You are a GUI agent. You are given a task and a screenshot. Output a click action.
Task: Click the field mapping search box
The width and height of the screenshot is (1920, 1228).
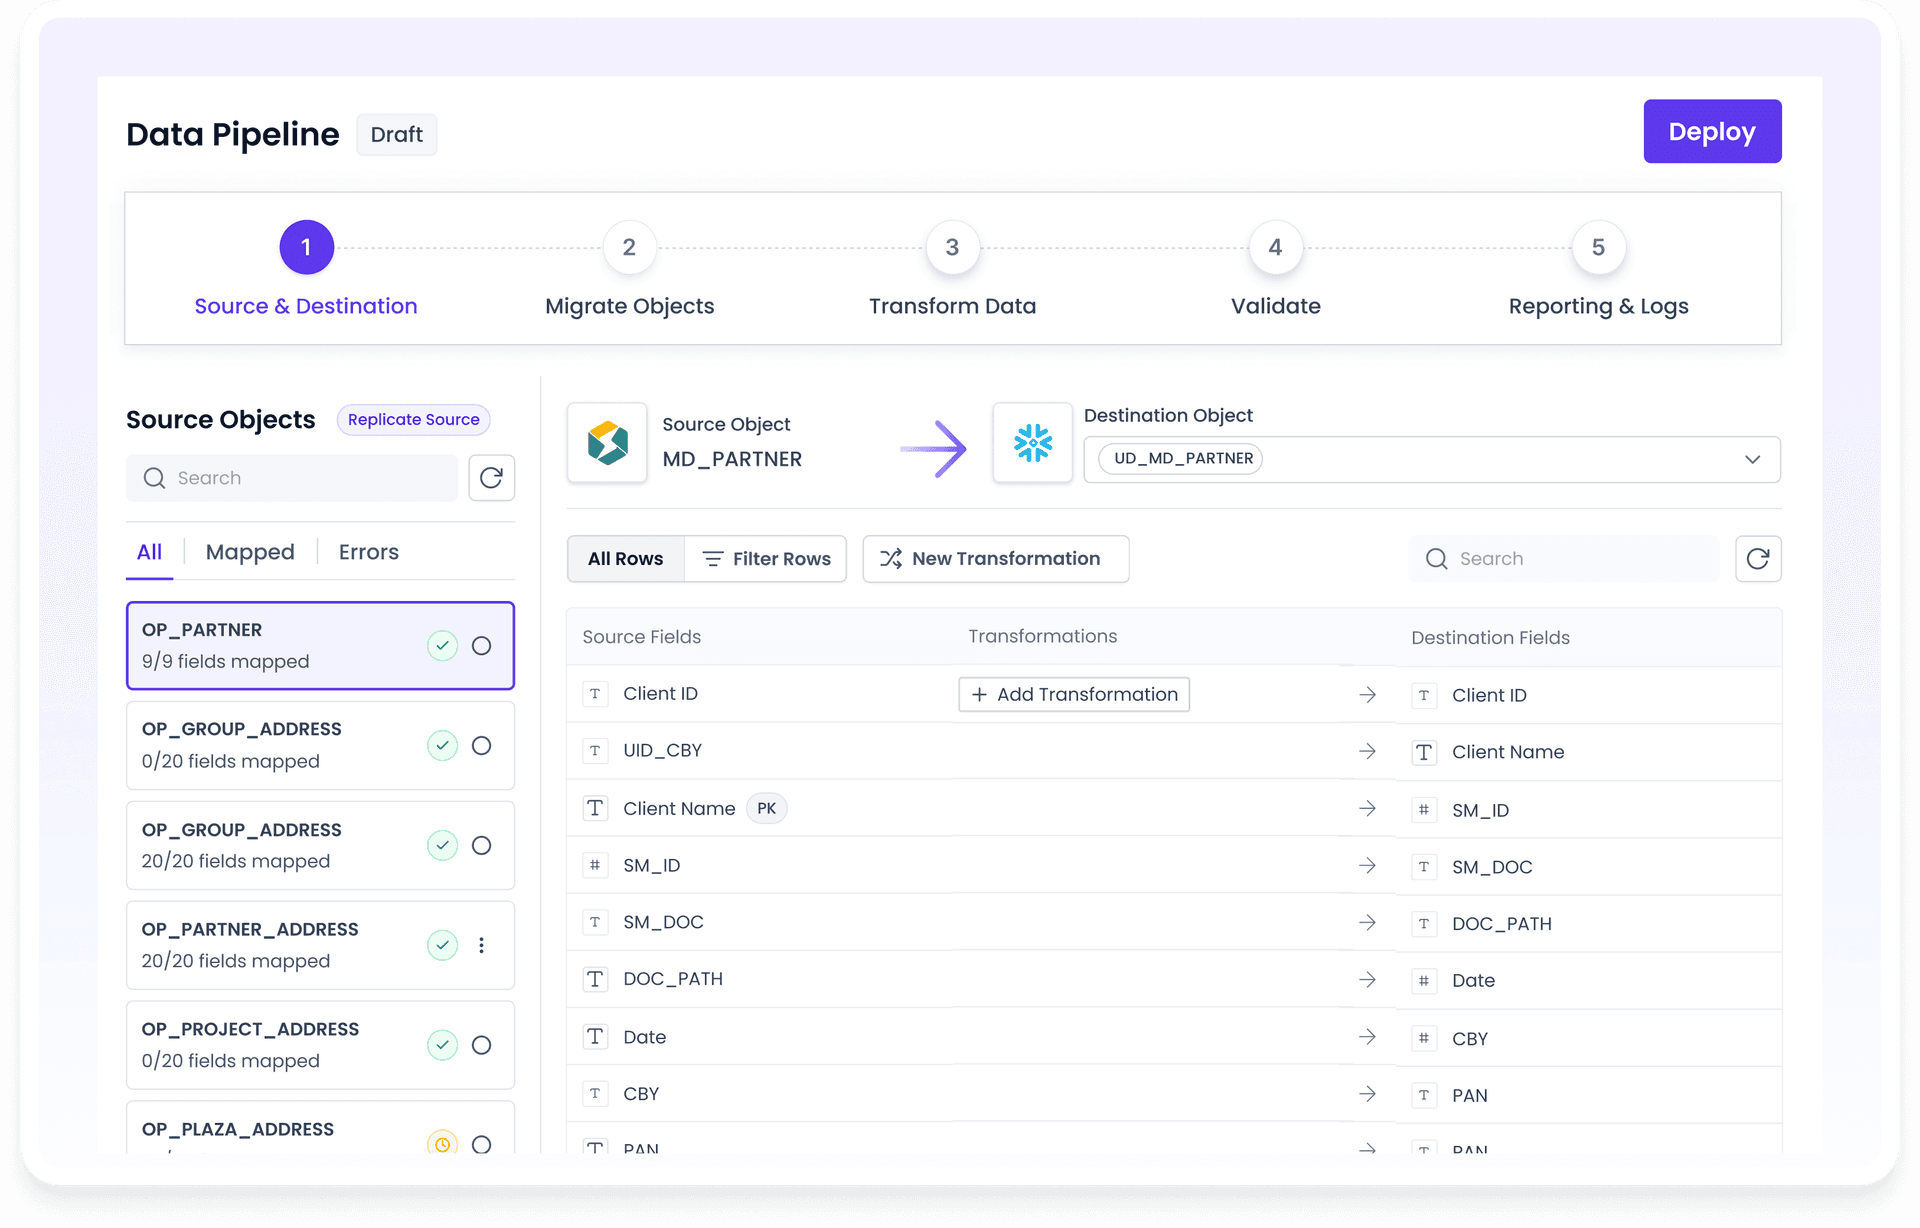1563,558
